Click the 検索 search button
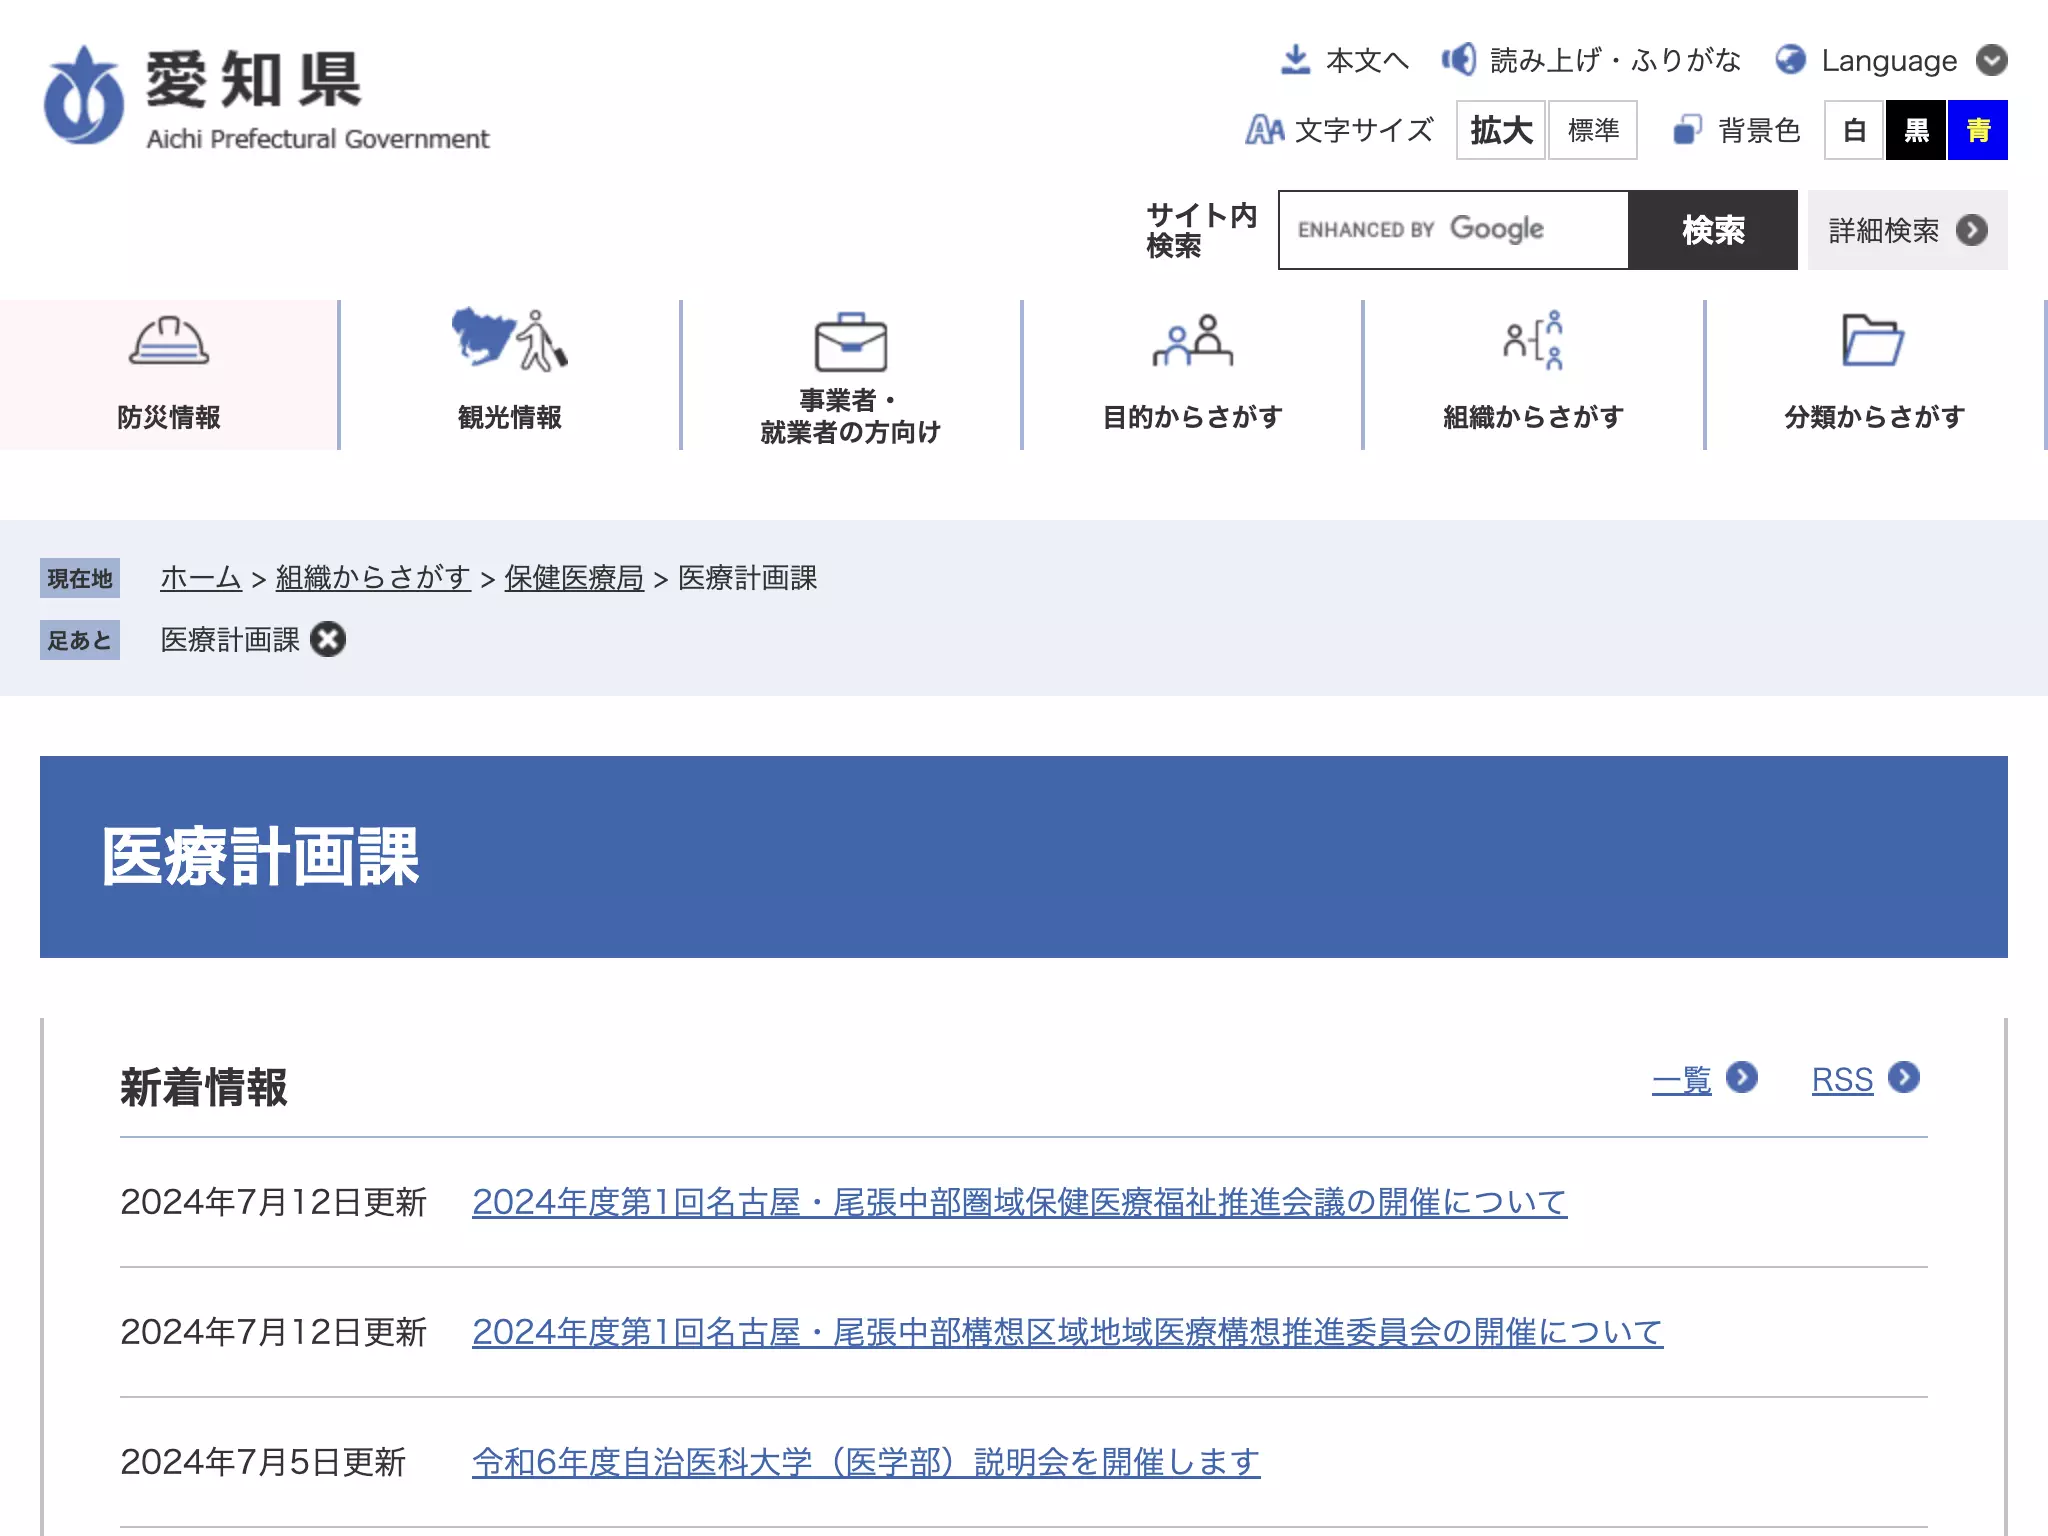 click(1713, 230)
